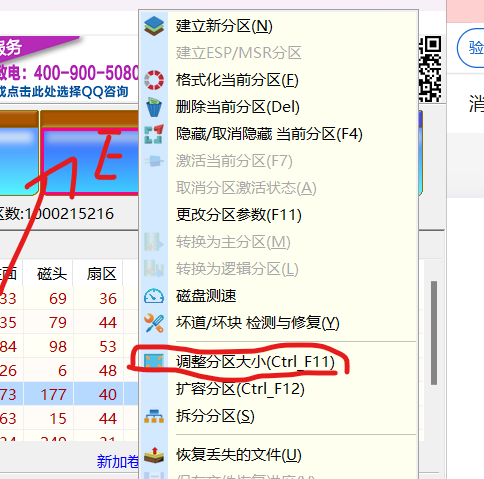This screenshot has width=484, height=479.
Task: Click disabled 转换为逻辑分区(L) entry
Action: tap(237, 269)
